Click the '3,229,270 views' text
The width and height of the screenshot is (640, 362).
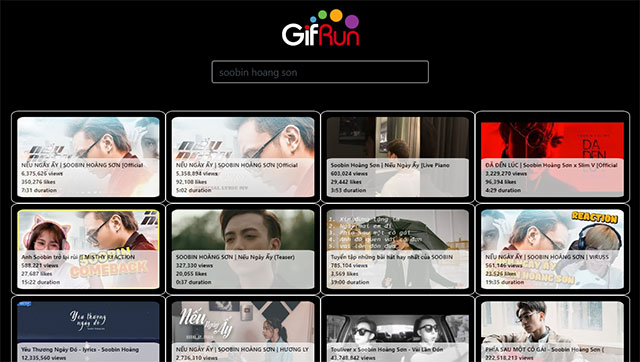507,173
